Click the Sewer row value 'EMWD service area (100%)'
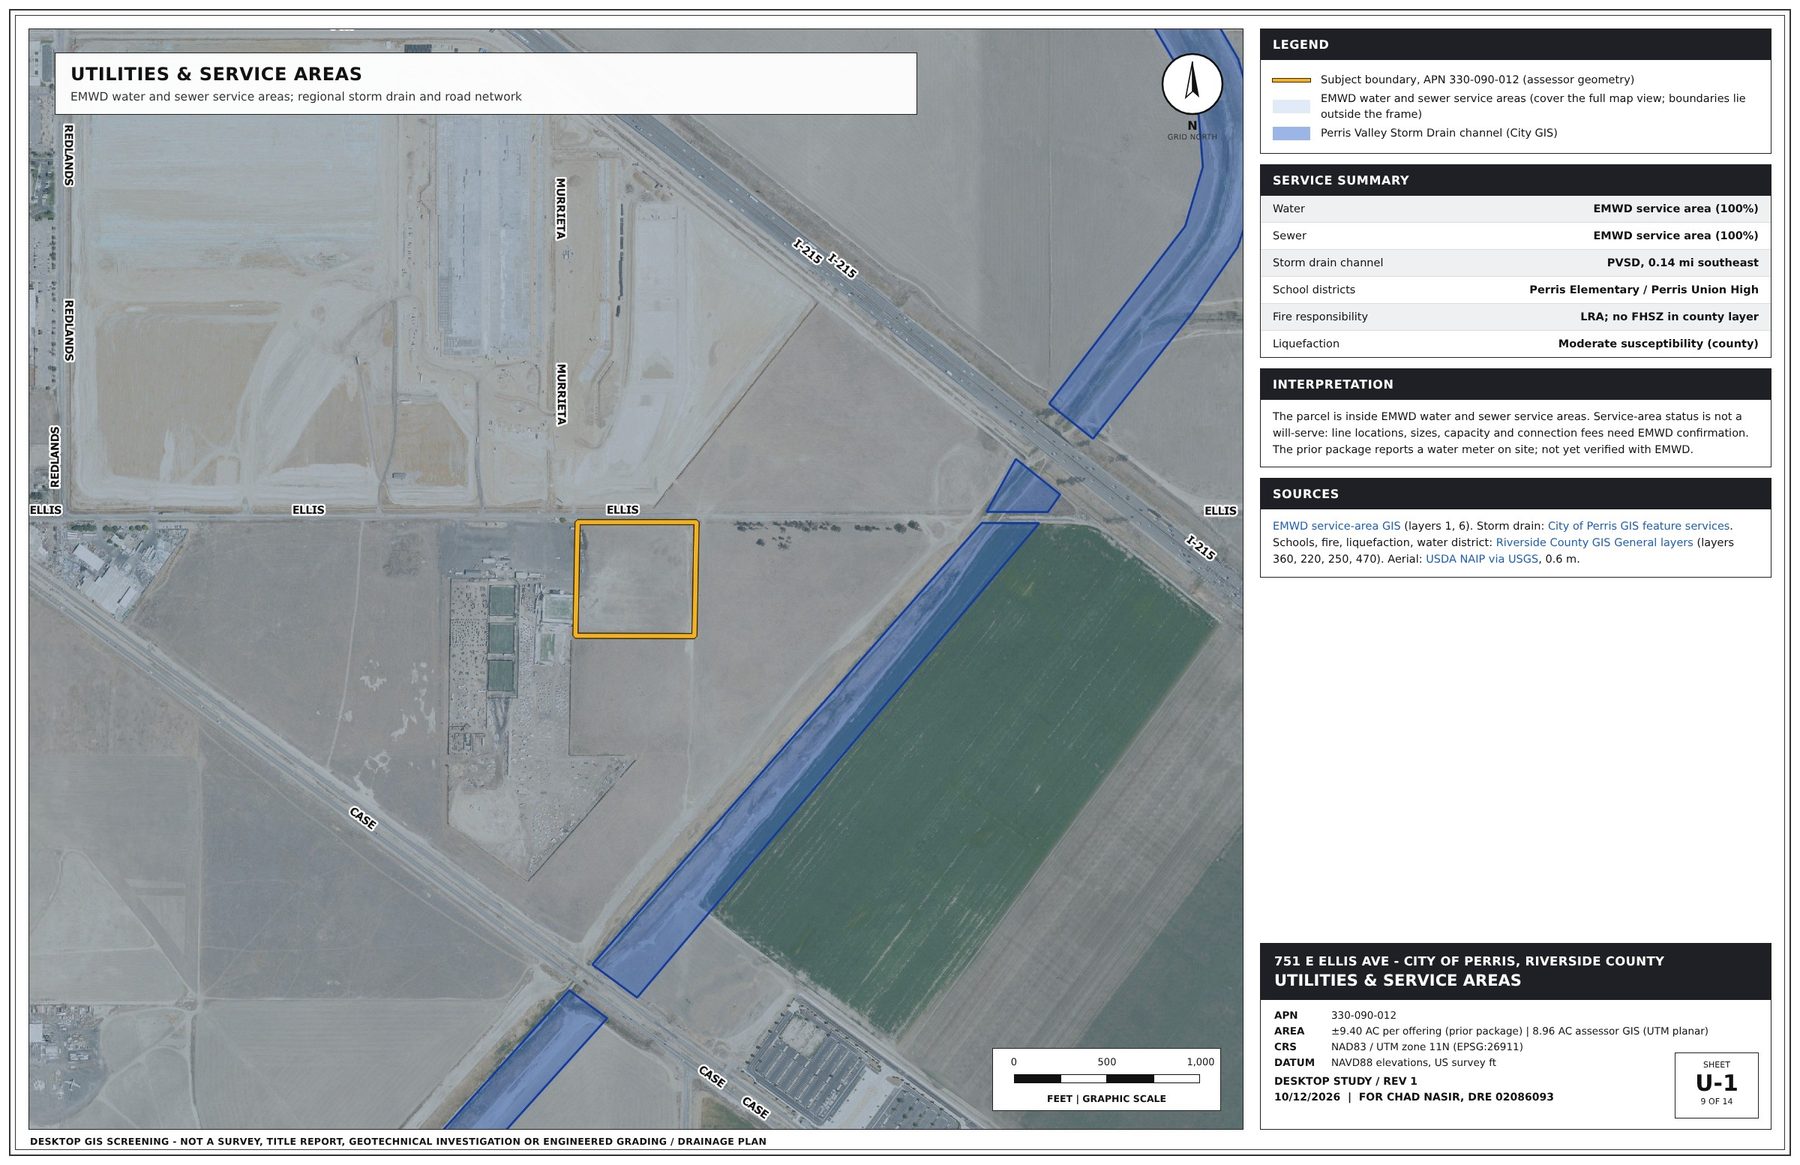This screenshot has height=1165, width=1800. click(x=1675, y=236)
